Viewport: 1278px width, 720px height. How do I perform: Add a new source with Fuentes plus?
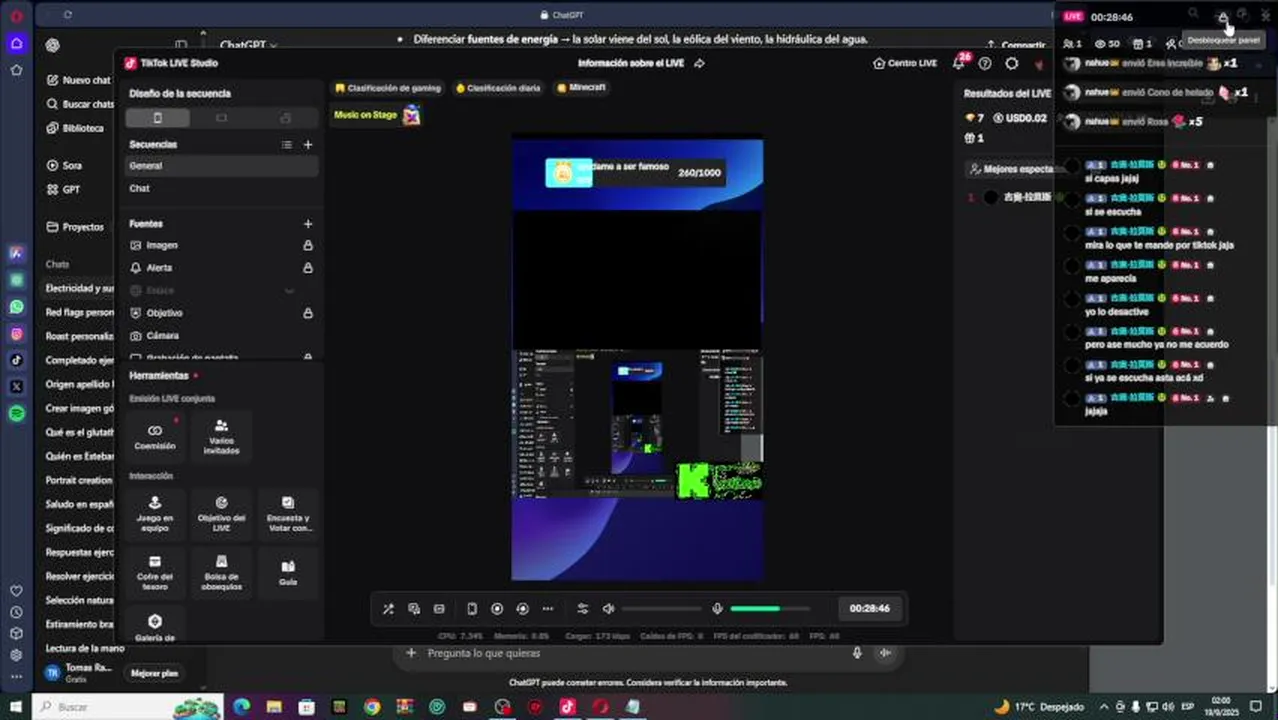(x=308, y=224)
